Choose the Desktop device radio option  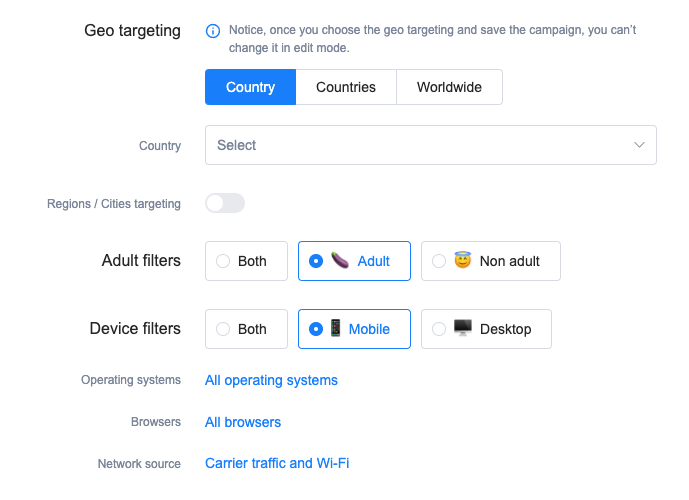coord(439,329)
